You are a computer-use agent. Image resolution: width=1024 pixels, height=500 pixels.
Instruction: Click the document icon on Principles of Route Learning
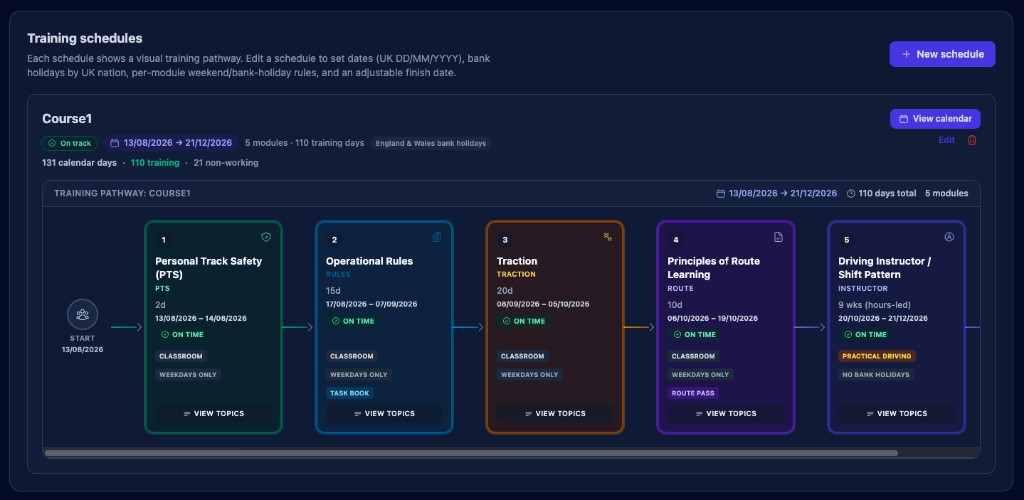click(x=778, y=237)
